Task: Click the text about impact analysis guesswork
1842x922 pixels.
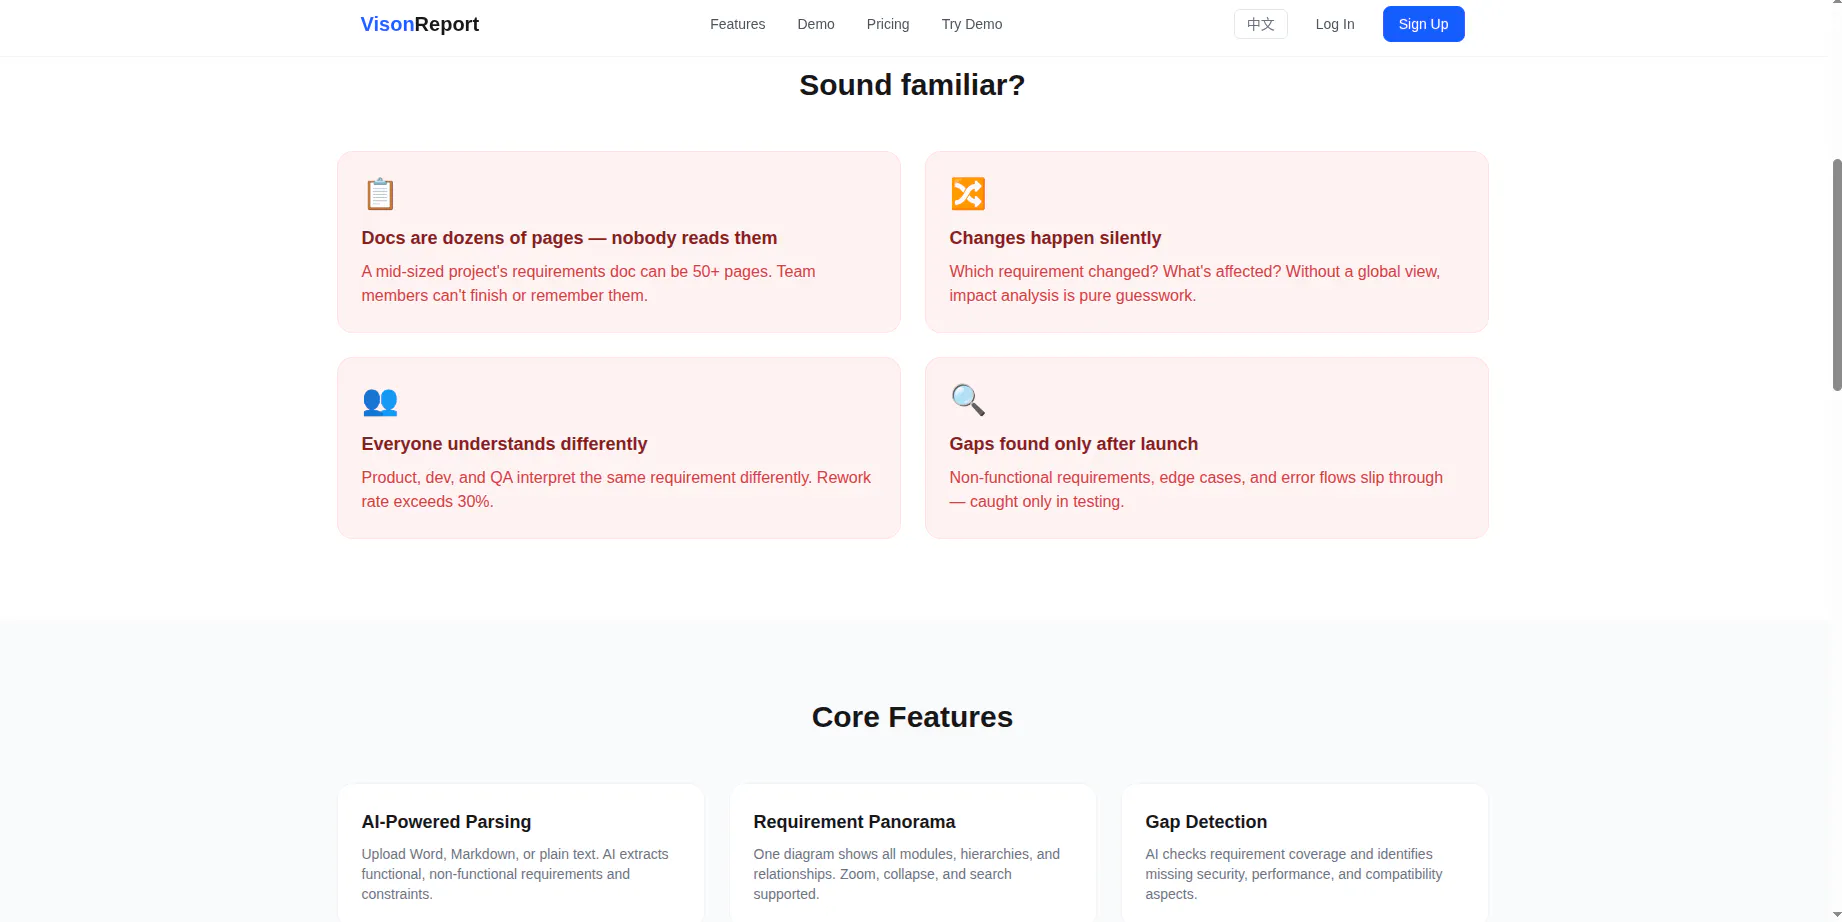Action: click(1194, 284)
